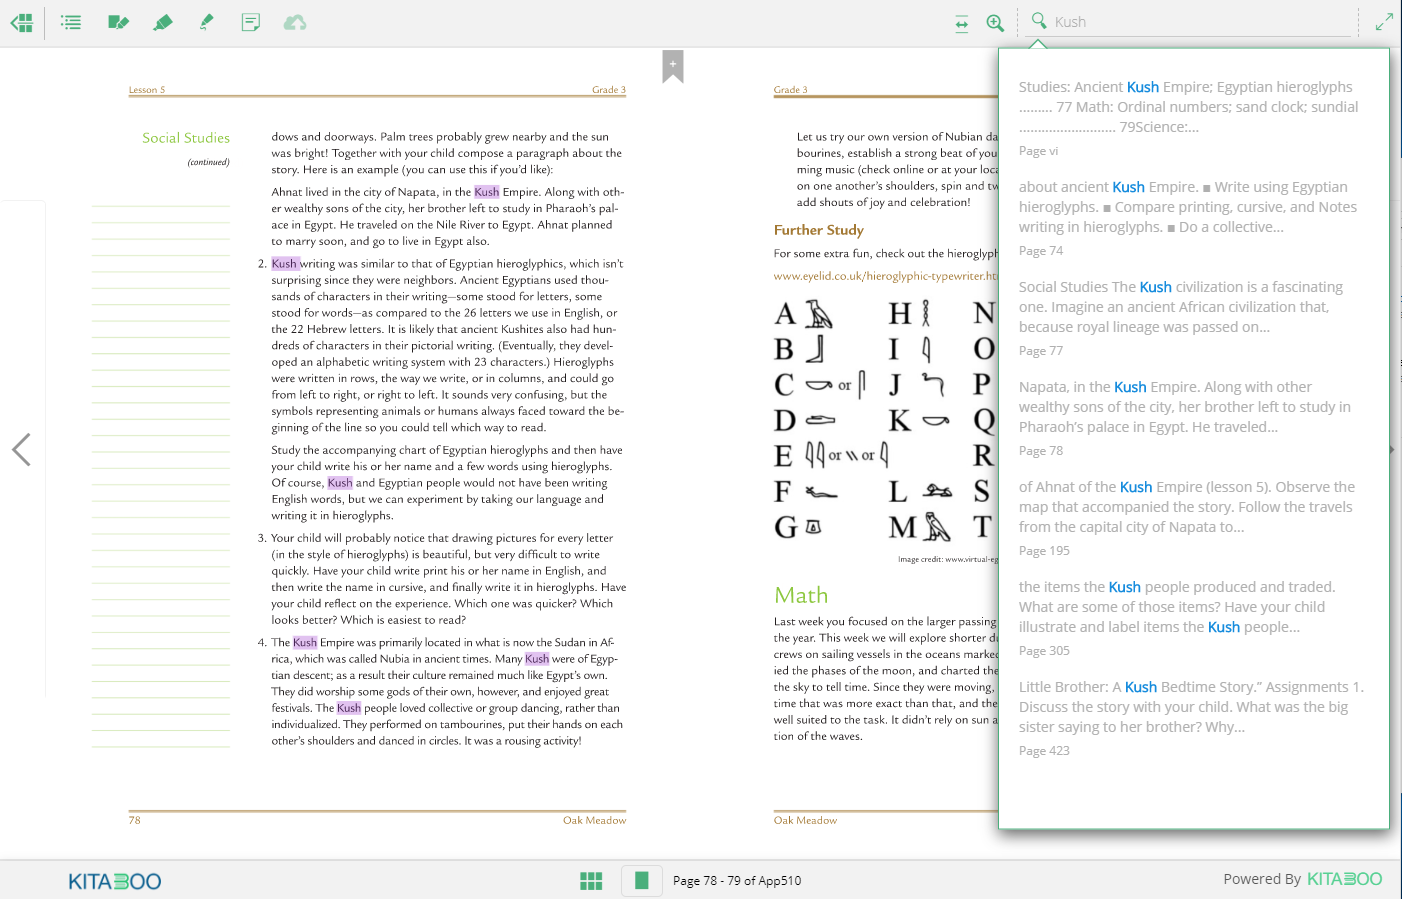Viewport: 1402px width, 899px height.
Task: Click the cloud sync icon
Action: [x=295, y=22]
